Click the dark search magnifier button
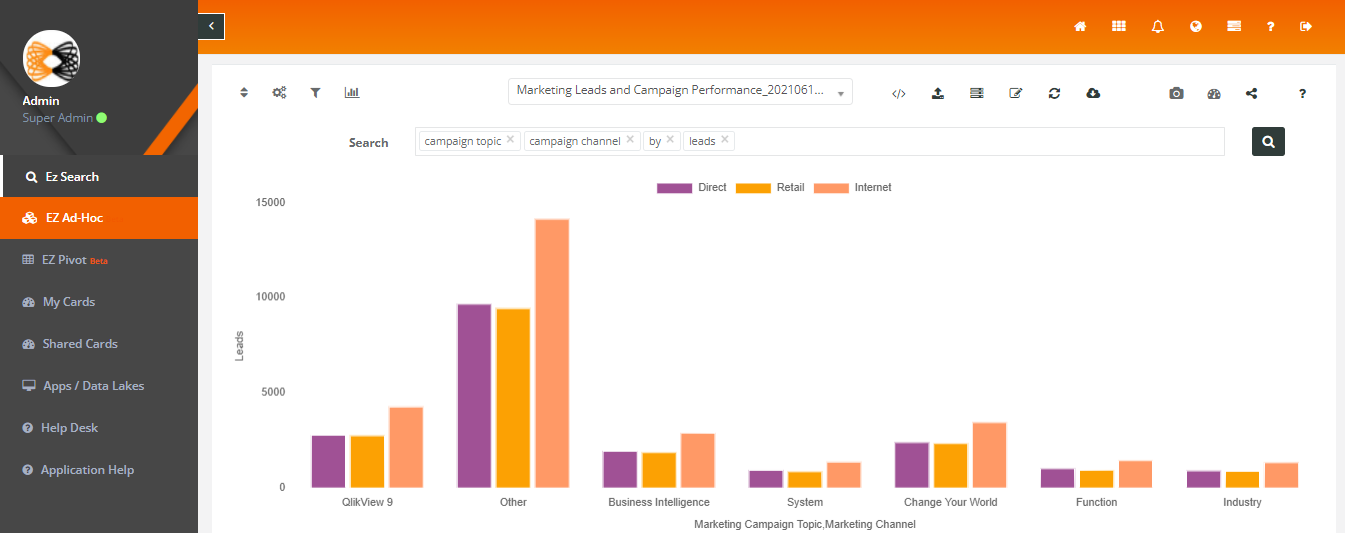1345x533 pixels. [x=1268, y=142]
